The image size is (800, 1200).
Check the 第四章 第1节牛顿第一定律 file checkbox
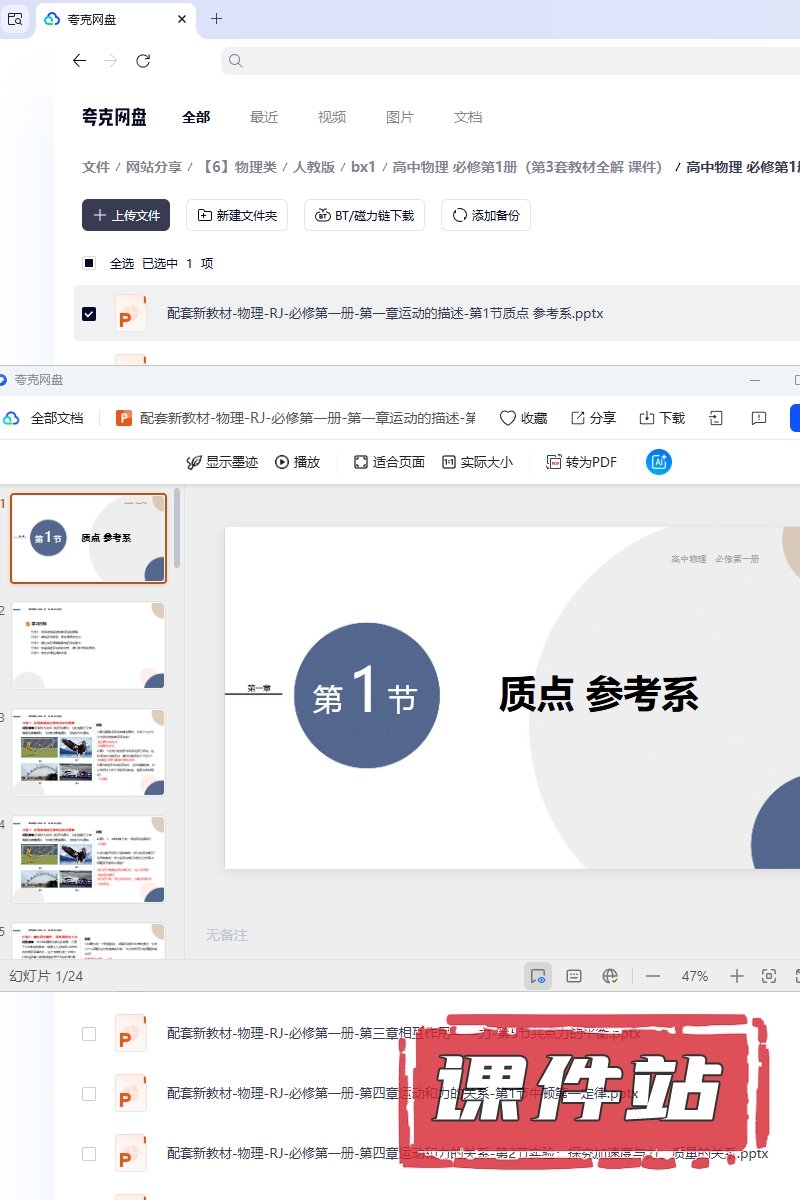(89, 1094)
